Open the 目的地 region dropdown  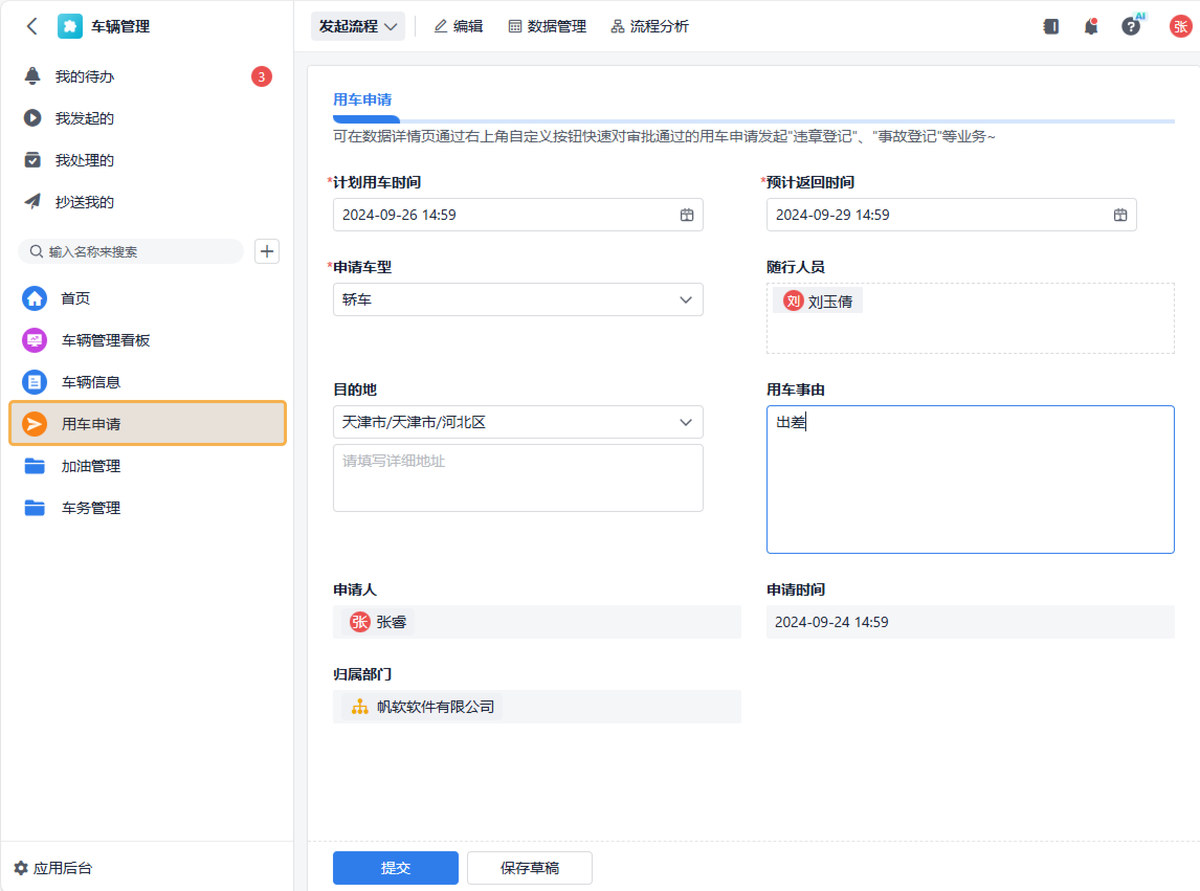point(517,422)
